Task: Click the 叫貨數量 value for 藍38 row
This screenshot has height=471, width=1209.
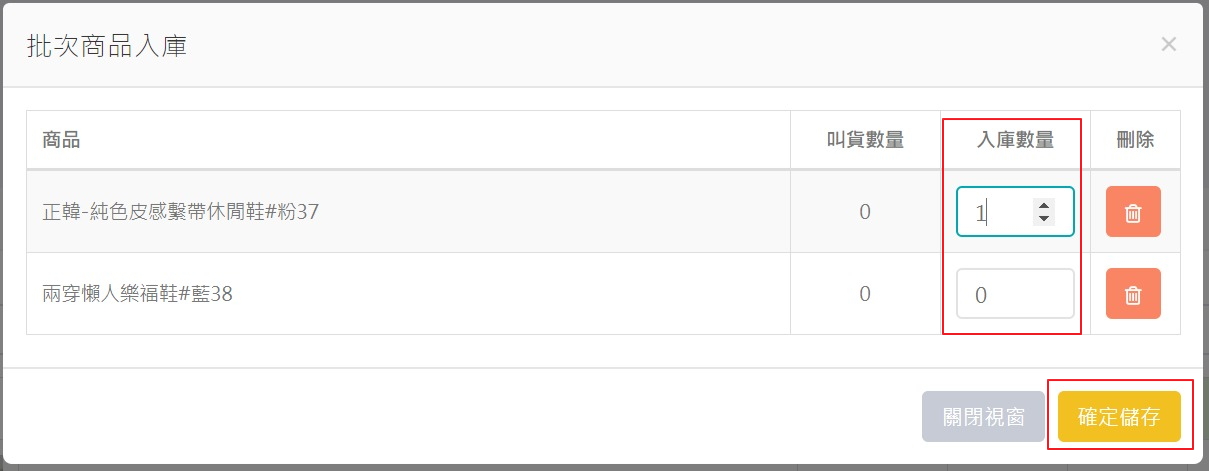Action: [865, 294]
